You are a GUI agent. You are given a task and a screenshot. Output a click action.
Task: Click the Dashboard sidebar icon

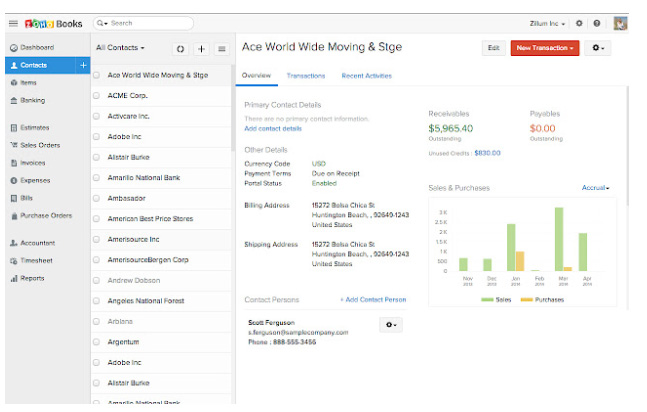(x=14, y=48)
